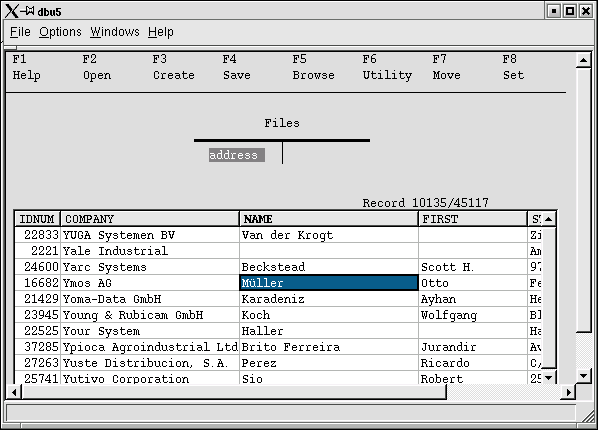Select the 'Ayhan' first name cell
The width and height of the screenshot is (598, 430).
tap(473, 299)
